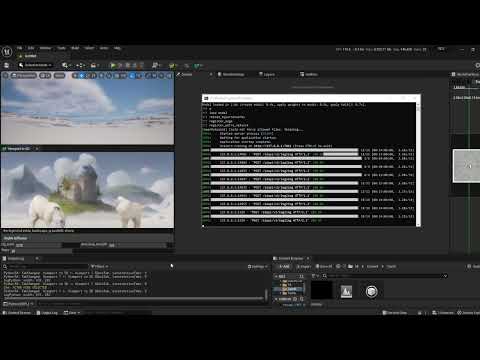Open the viewport options hamburger menu

[x=6, y=76]
